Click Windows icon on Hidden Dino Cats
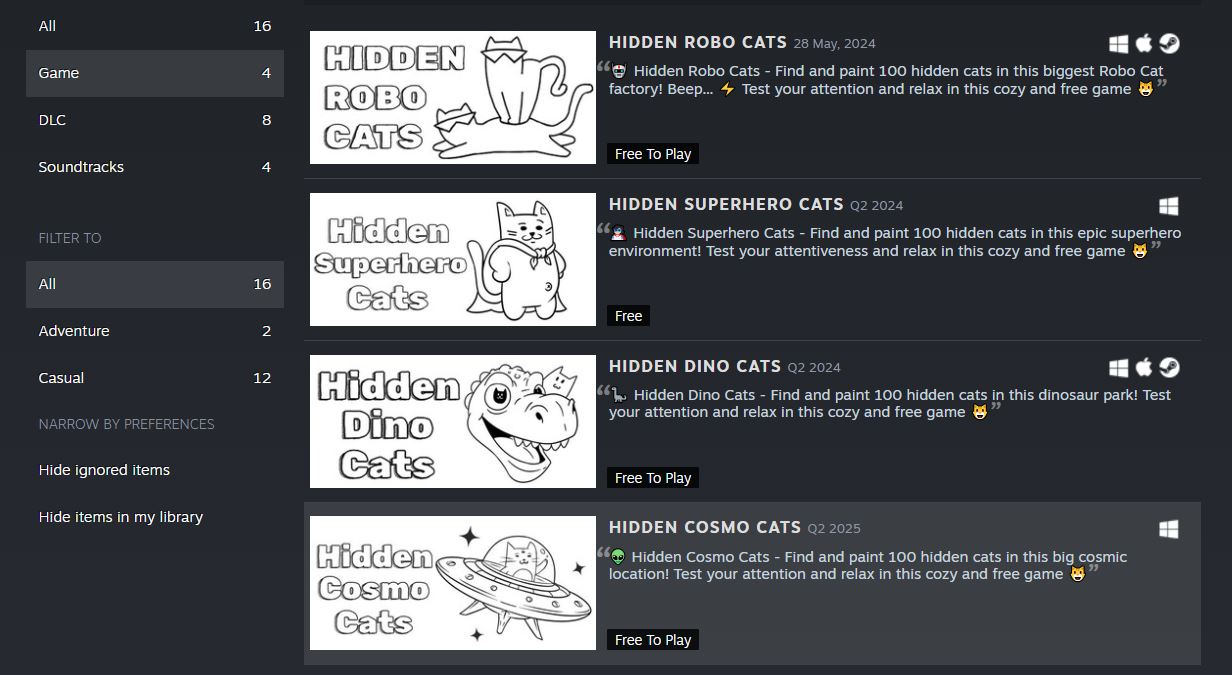This screenshot has height=675, width=1232. click(x=1119, y=368)
